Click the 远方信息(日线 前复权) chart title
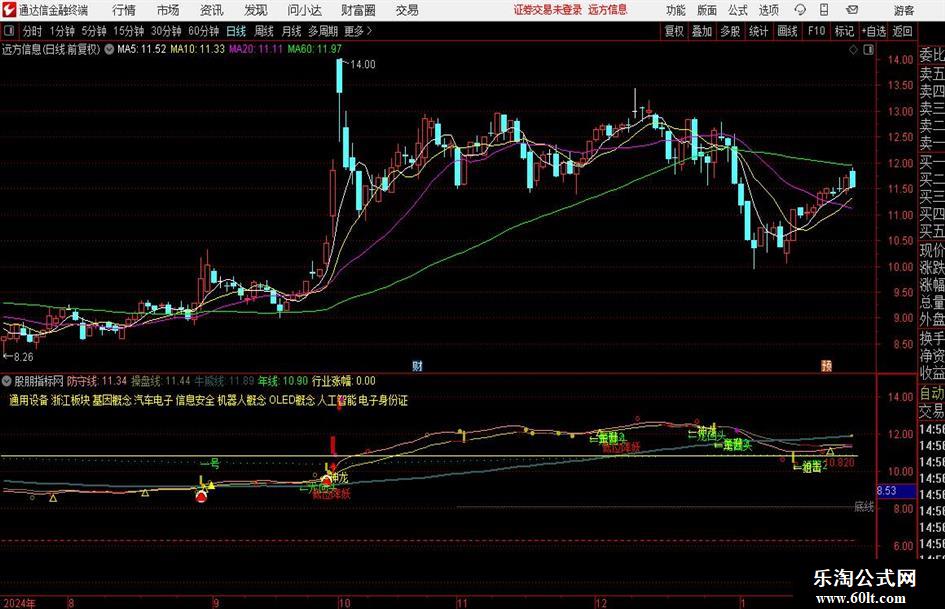 tap(51, 49)
